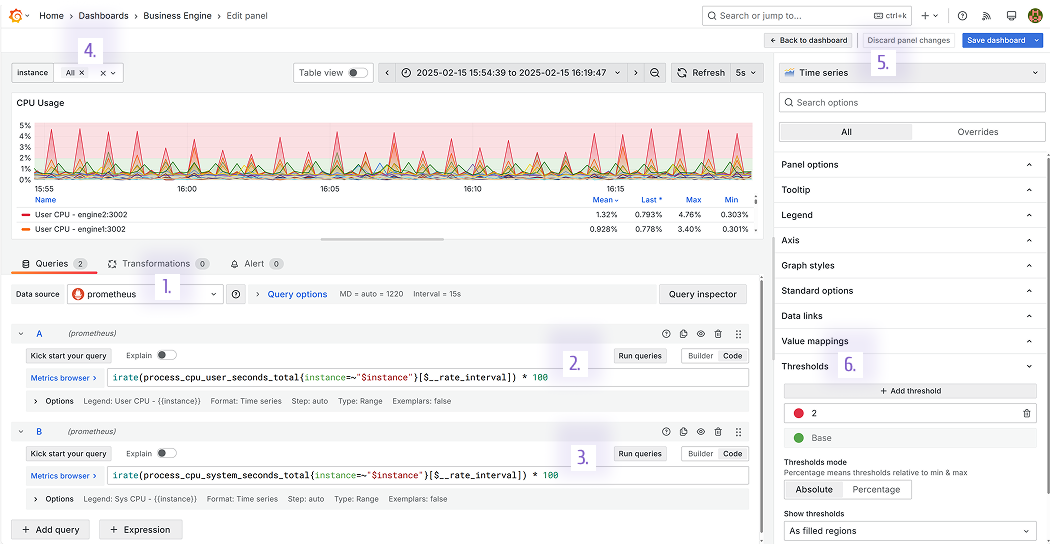Duplicate query A

pyautogui.click(x=683, y=334)
